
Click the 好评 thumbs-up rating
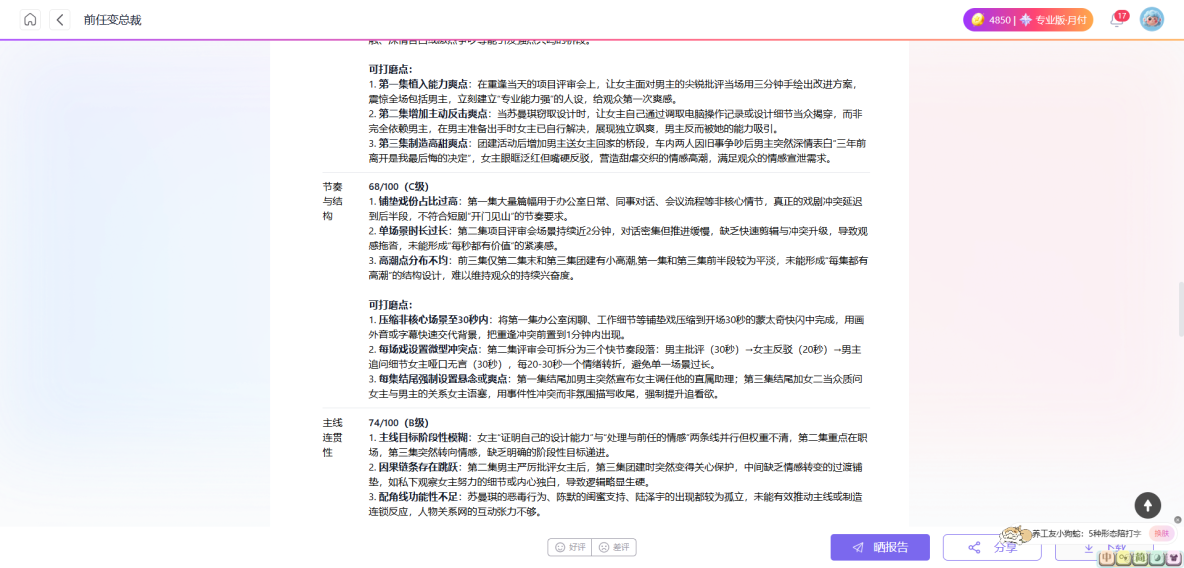point(570,547)
